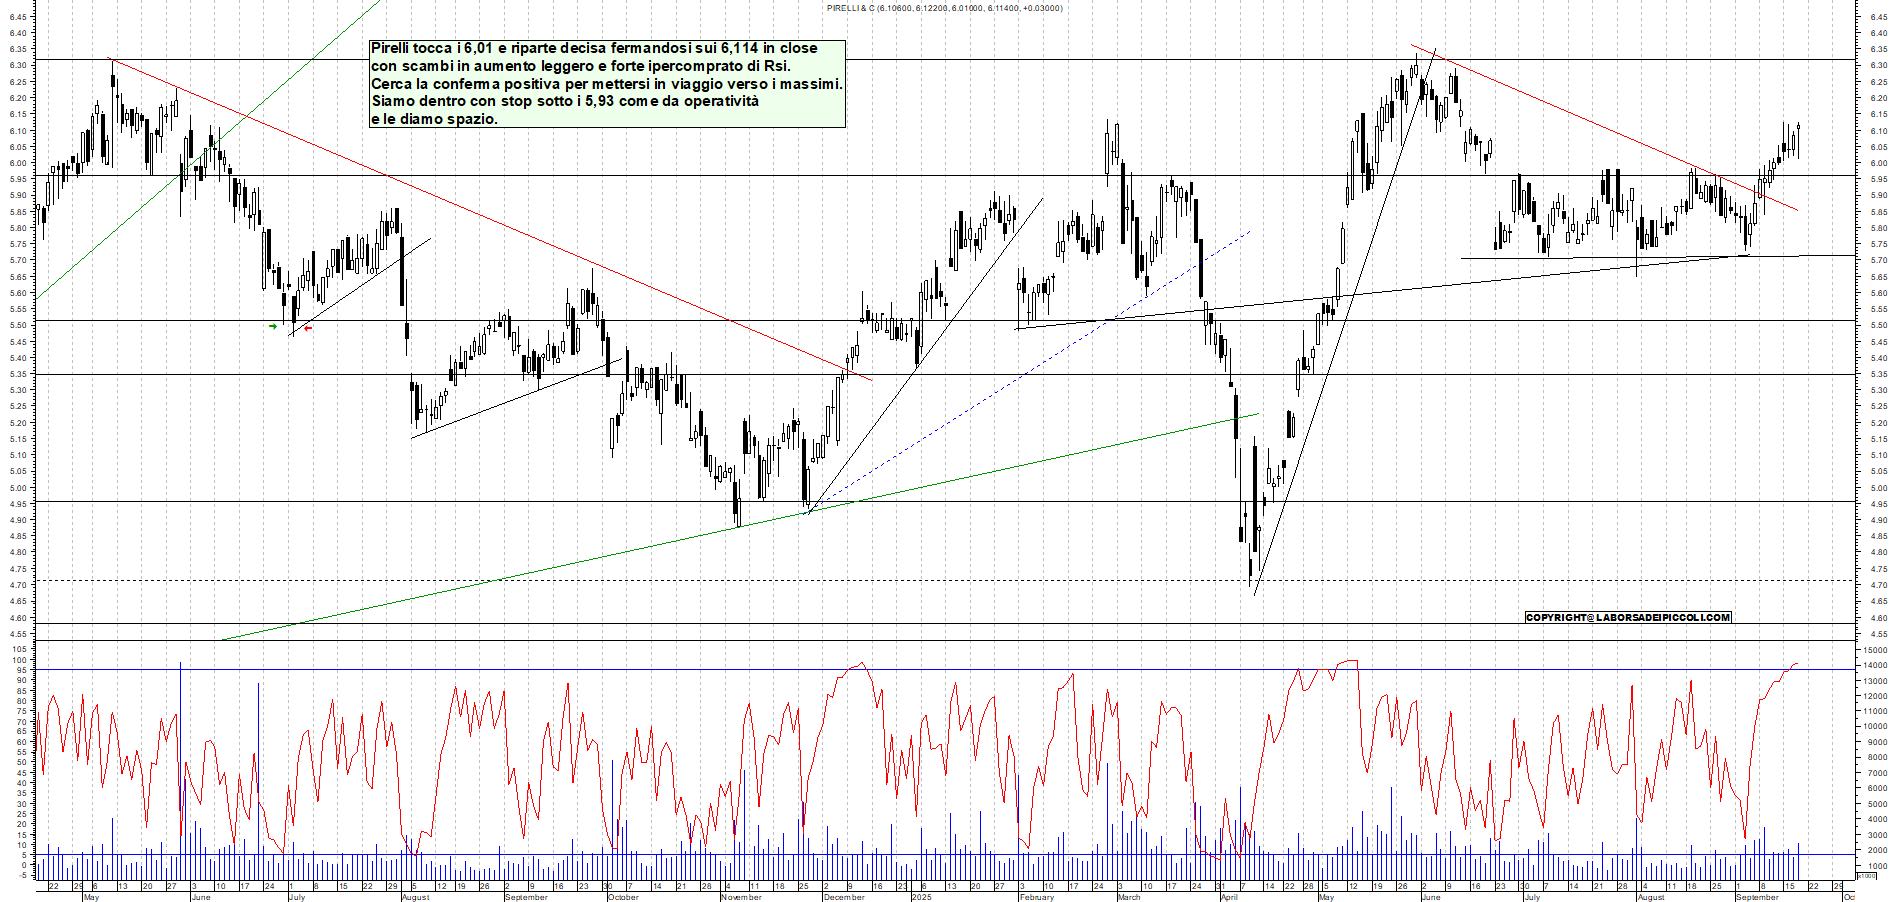Click the x1000 volume scale label
1890x902 pixels.
(x=1867, y=875)
